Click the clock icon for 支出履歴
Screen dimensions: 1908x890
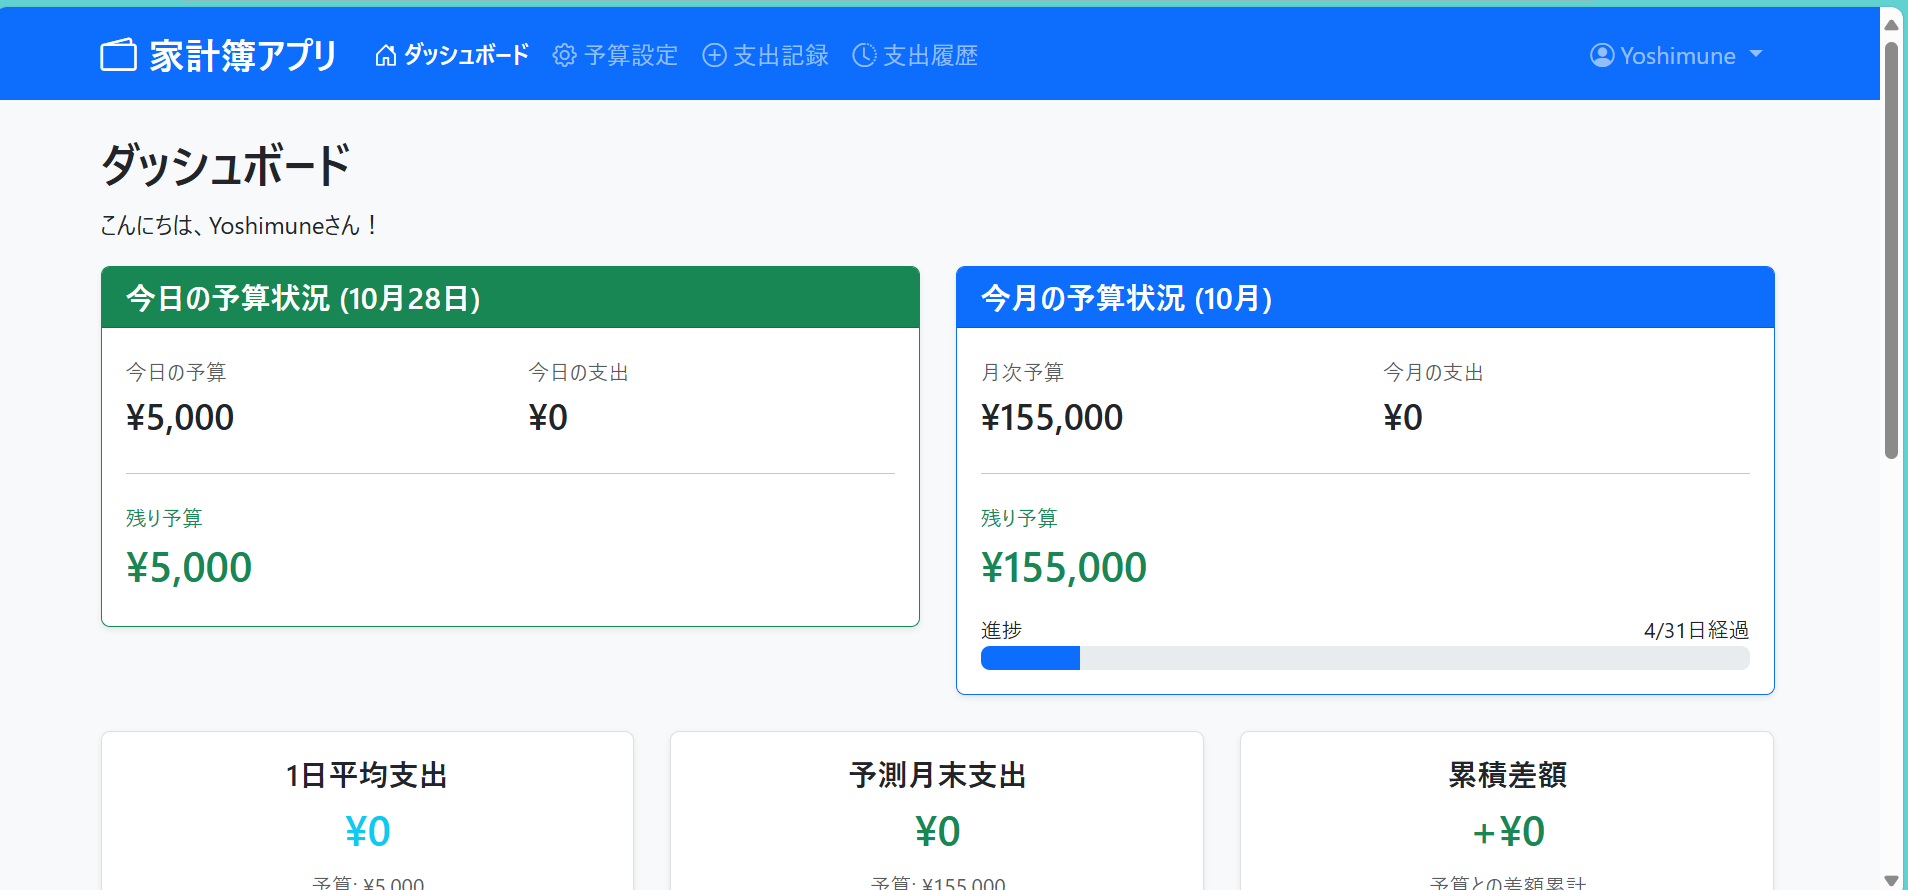pyautogui.click(x=864, y=55)
